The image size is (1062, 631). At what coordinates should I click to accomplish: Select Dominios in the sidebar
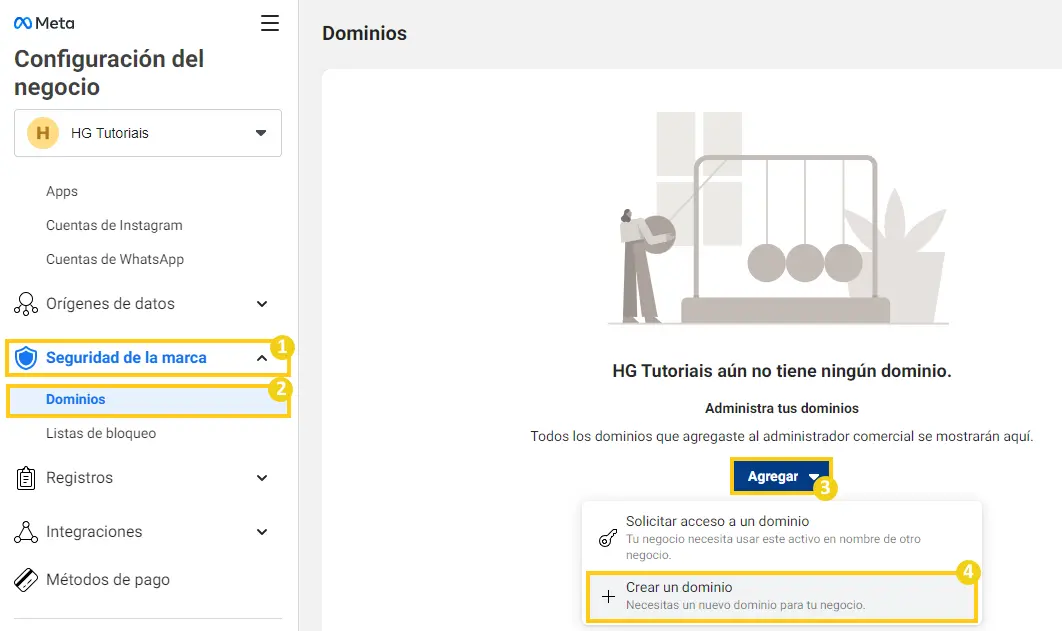click(148, 400)
